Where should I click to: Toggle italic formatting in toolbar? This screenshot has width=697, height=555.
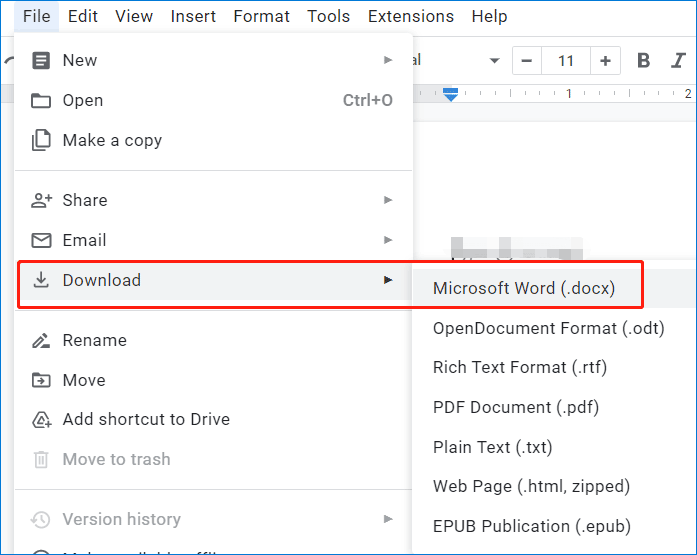pos(678,60)
